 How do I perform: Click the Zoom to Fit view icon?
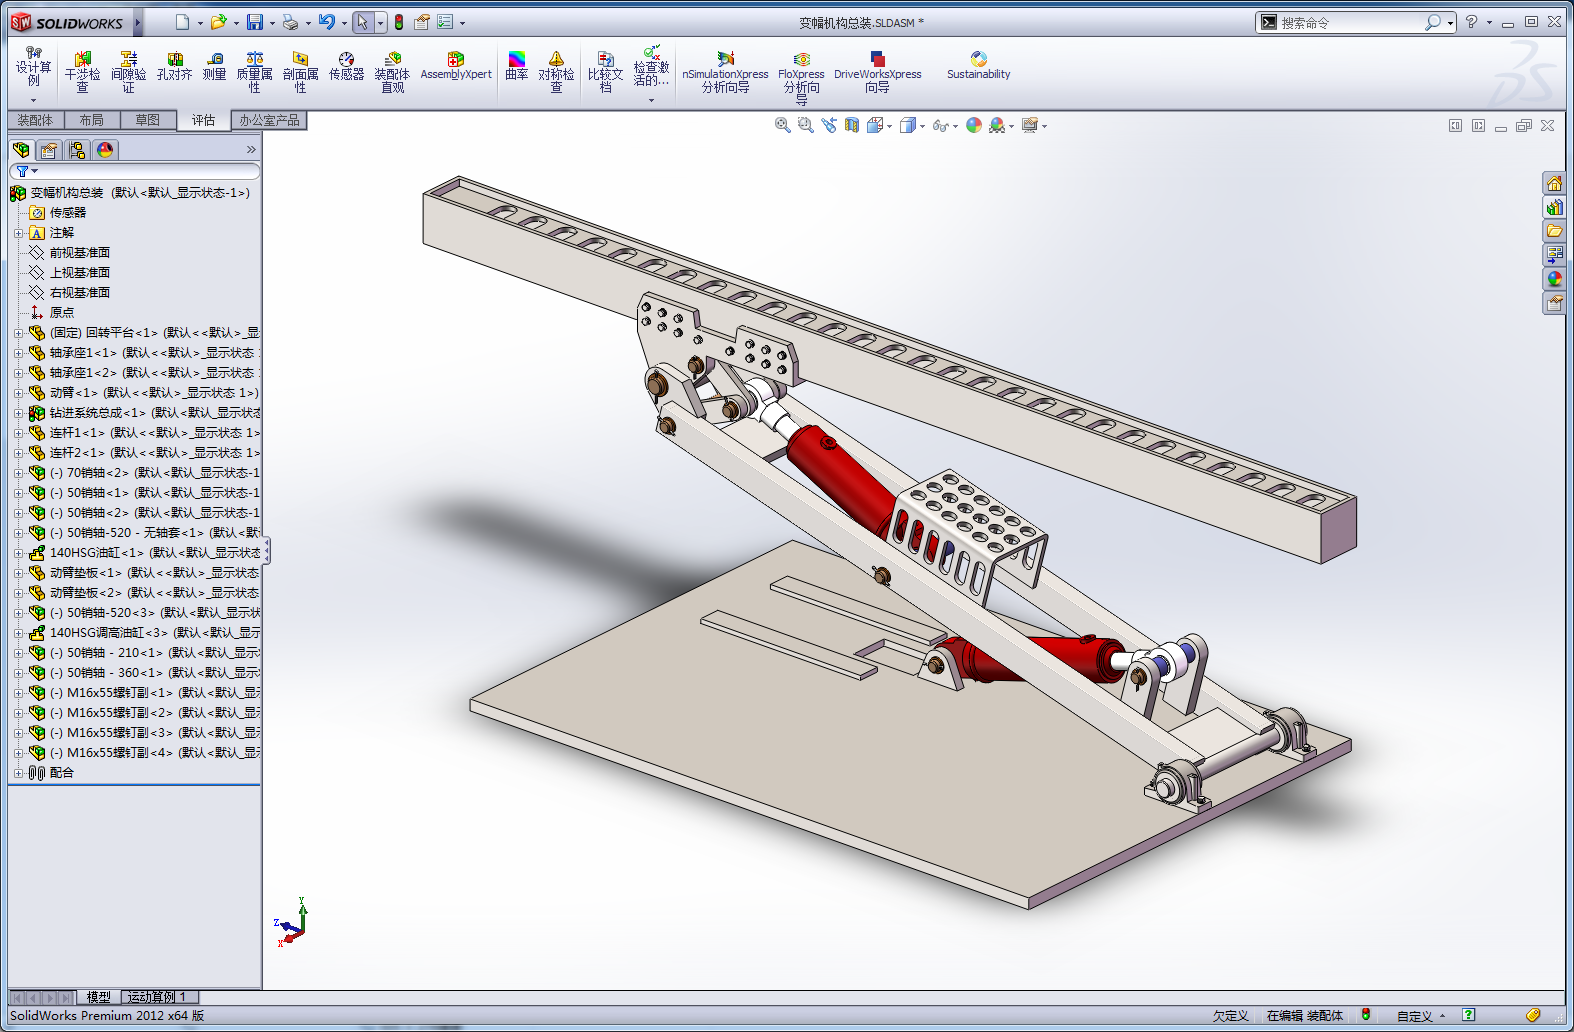click(783, 125)
